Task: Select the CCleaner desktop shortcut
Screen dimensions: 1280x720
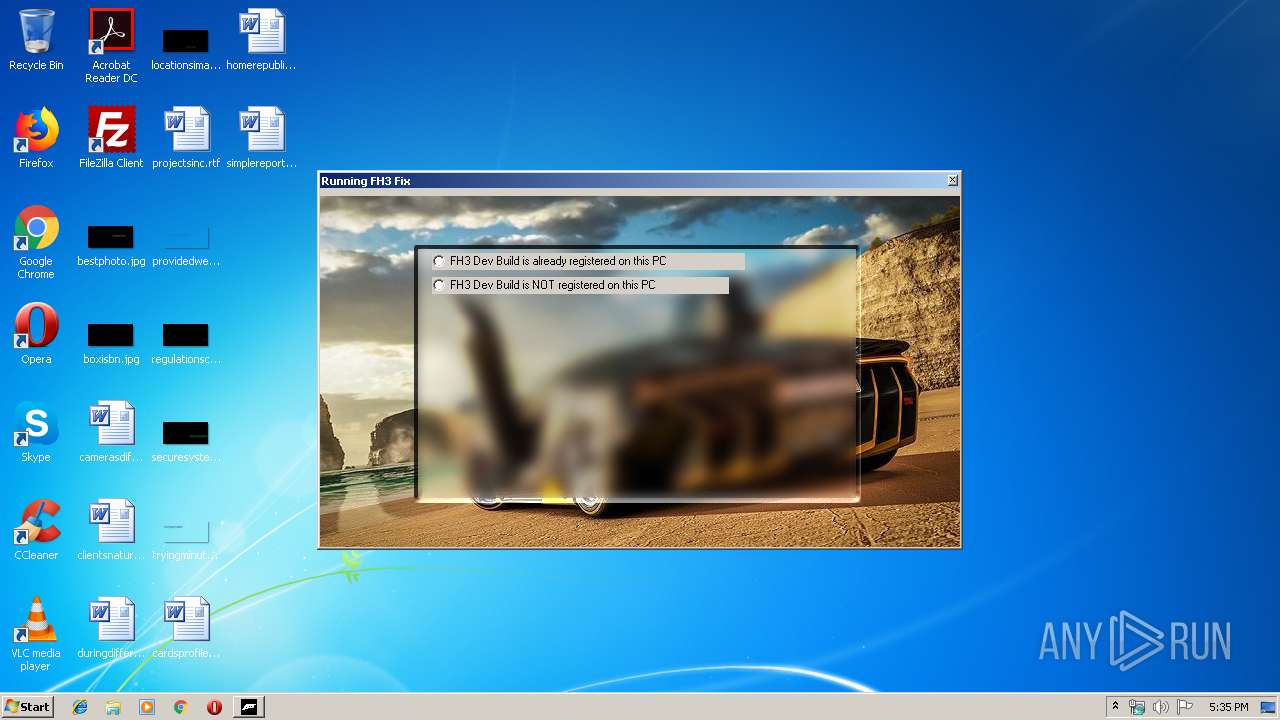Action: point(36,530)
